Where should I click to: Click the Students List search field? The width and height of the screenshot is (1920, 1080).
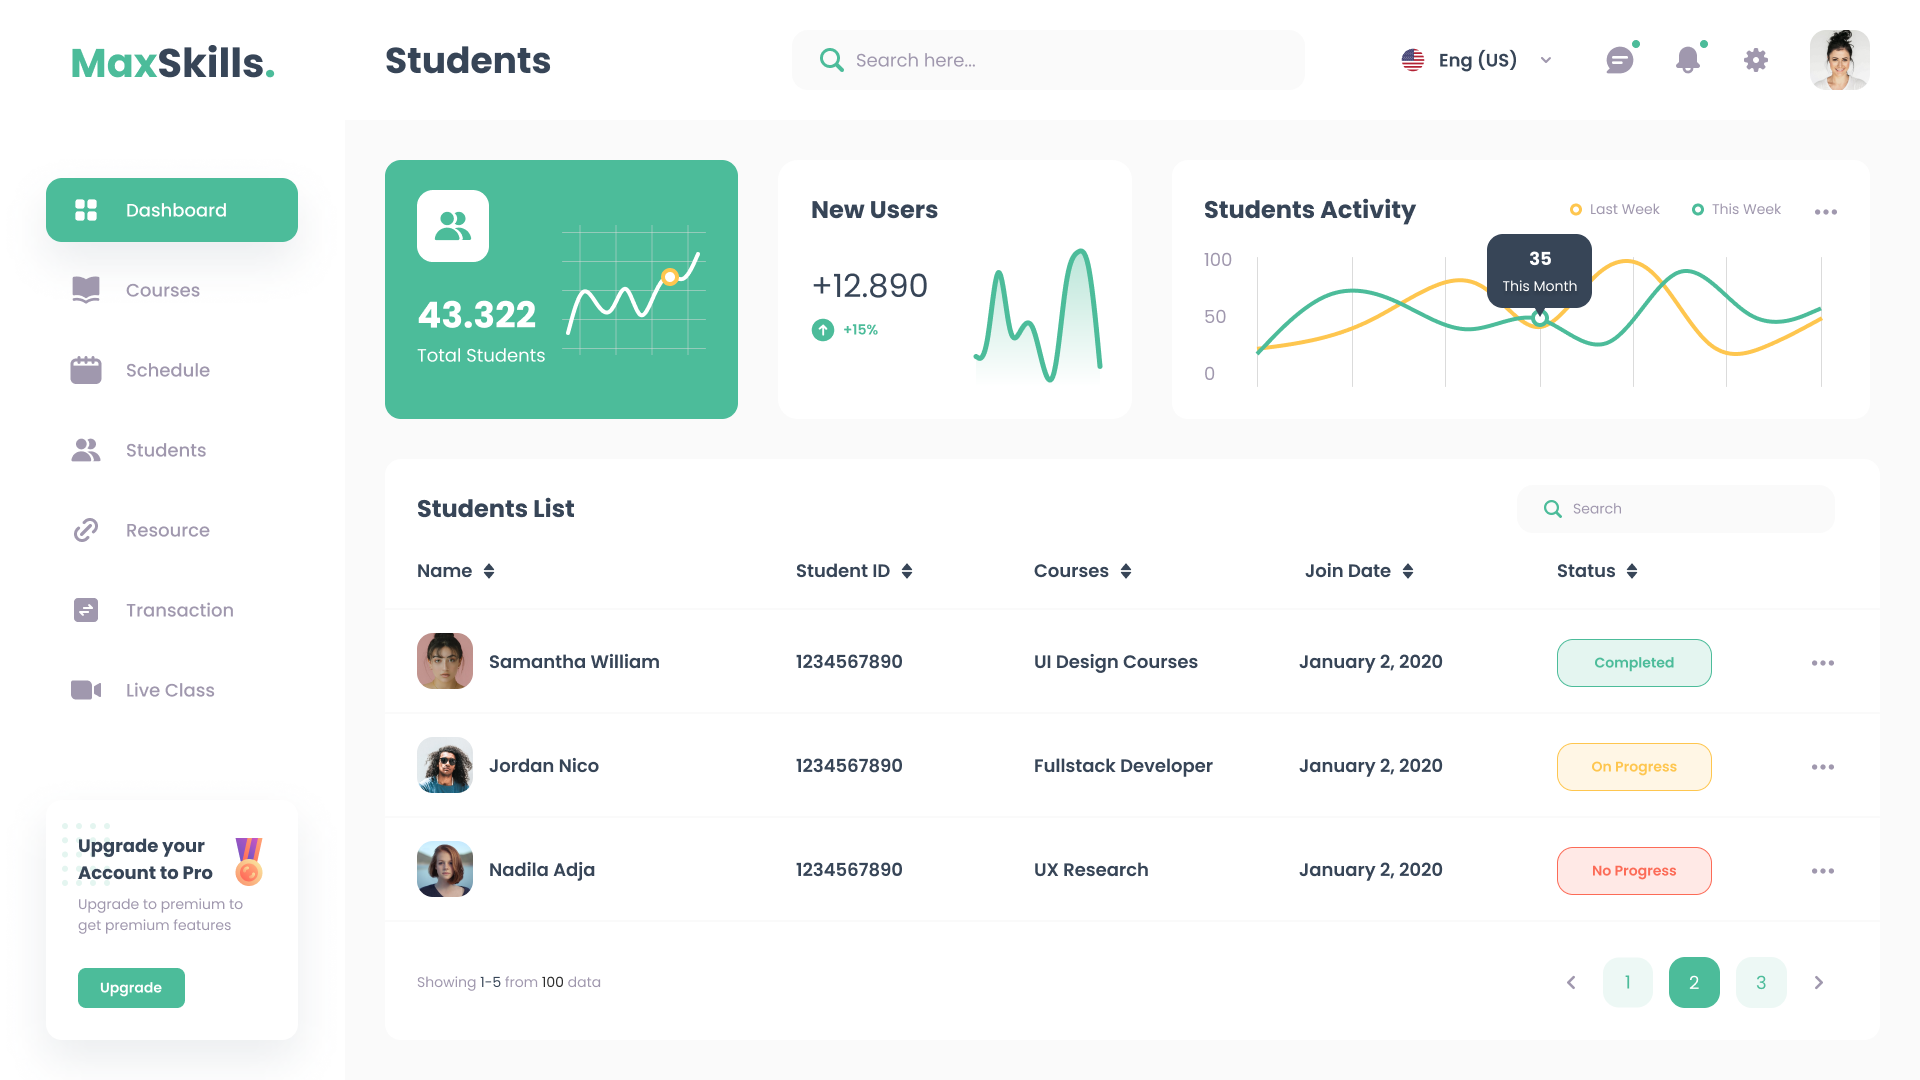click(1676, 509)
